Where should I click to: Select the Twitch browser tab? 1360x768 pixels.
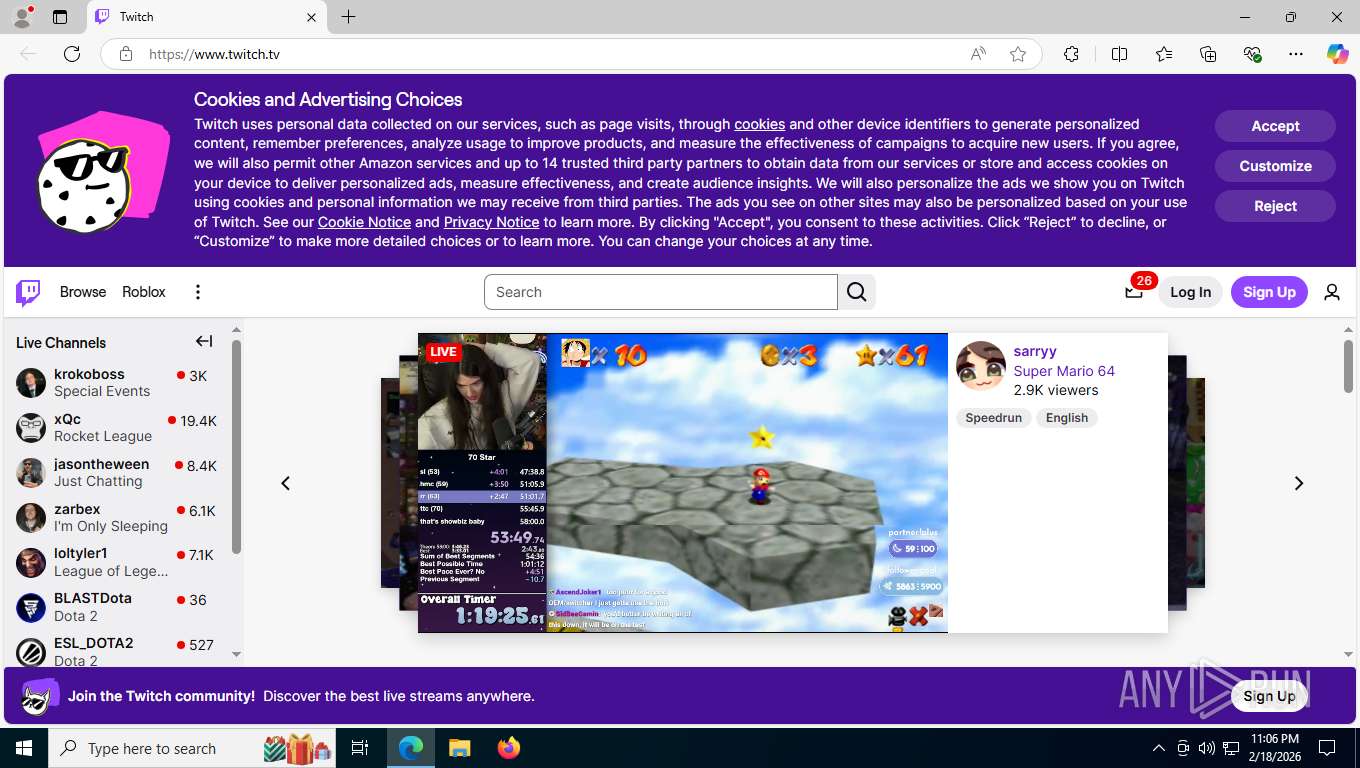tap(205, 17)
